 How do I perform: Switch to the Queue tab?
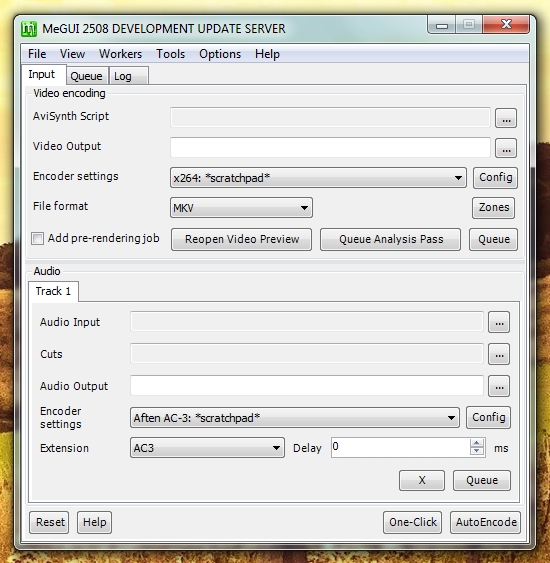point(87,76)
